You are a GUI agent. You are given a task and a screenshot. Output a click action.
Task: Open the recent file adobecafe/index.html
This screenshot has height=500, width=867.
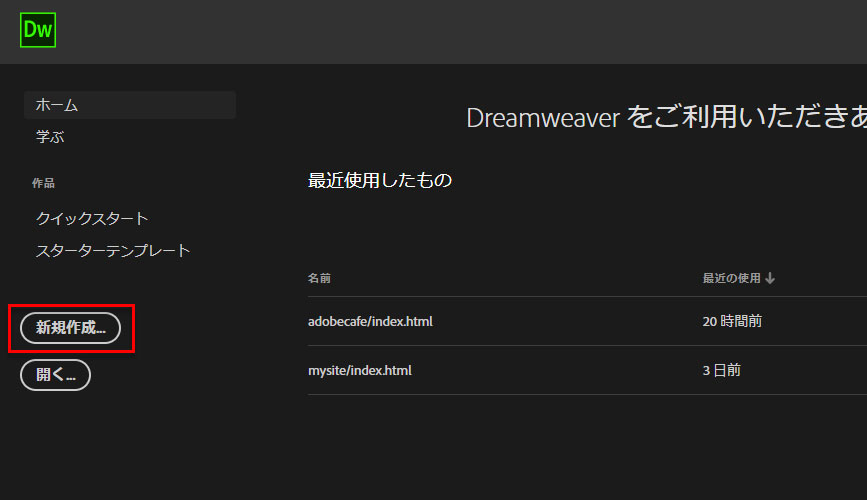click(x=370, y=322)
